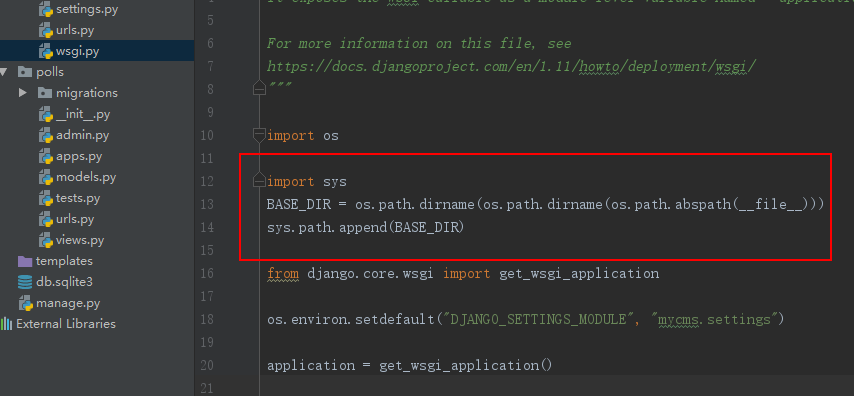Click the djangoproject docs URL in the comment
Viewport: 854px width, 396px height.
click(511, 66)
